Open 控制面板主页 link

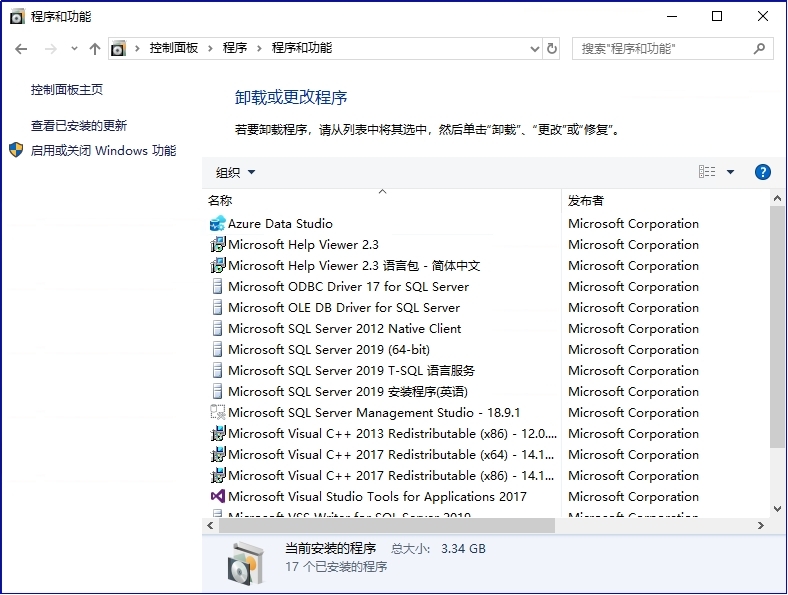pyautogui.click(x=67, y=90)
